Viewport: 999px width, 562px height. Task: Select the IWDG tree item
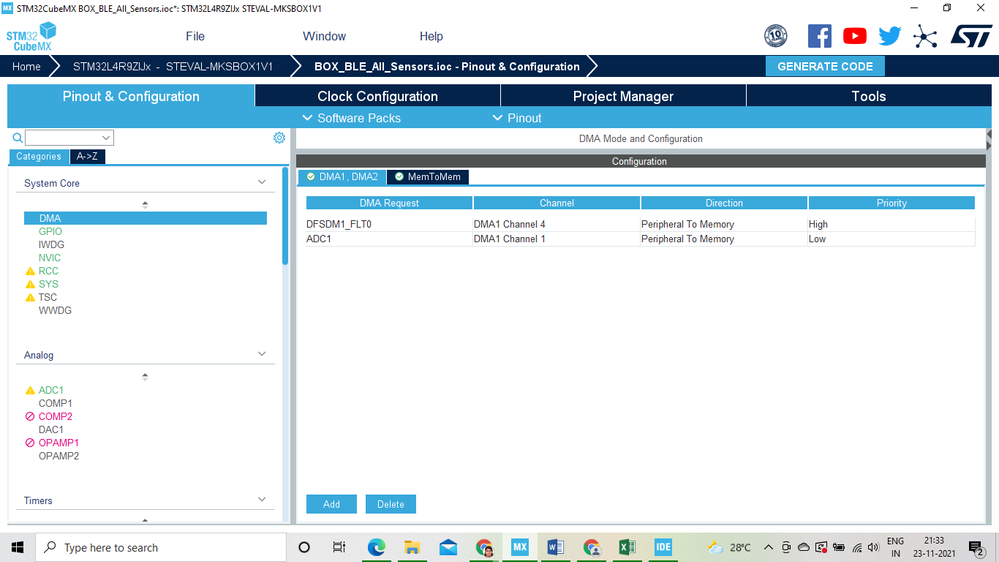pyautogui.click(x=52, y=245)
